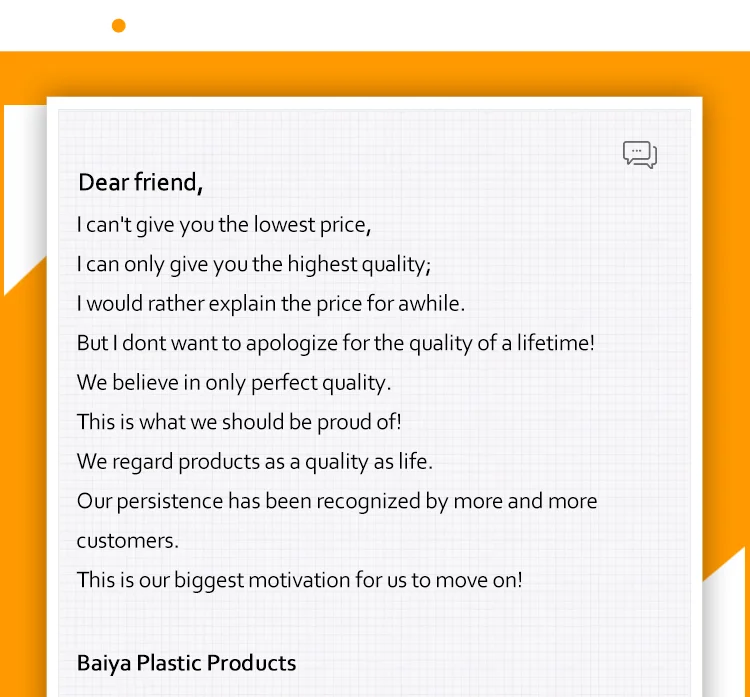
Task: Click the line mentioning highest quality
Action: coord(254,264)
